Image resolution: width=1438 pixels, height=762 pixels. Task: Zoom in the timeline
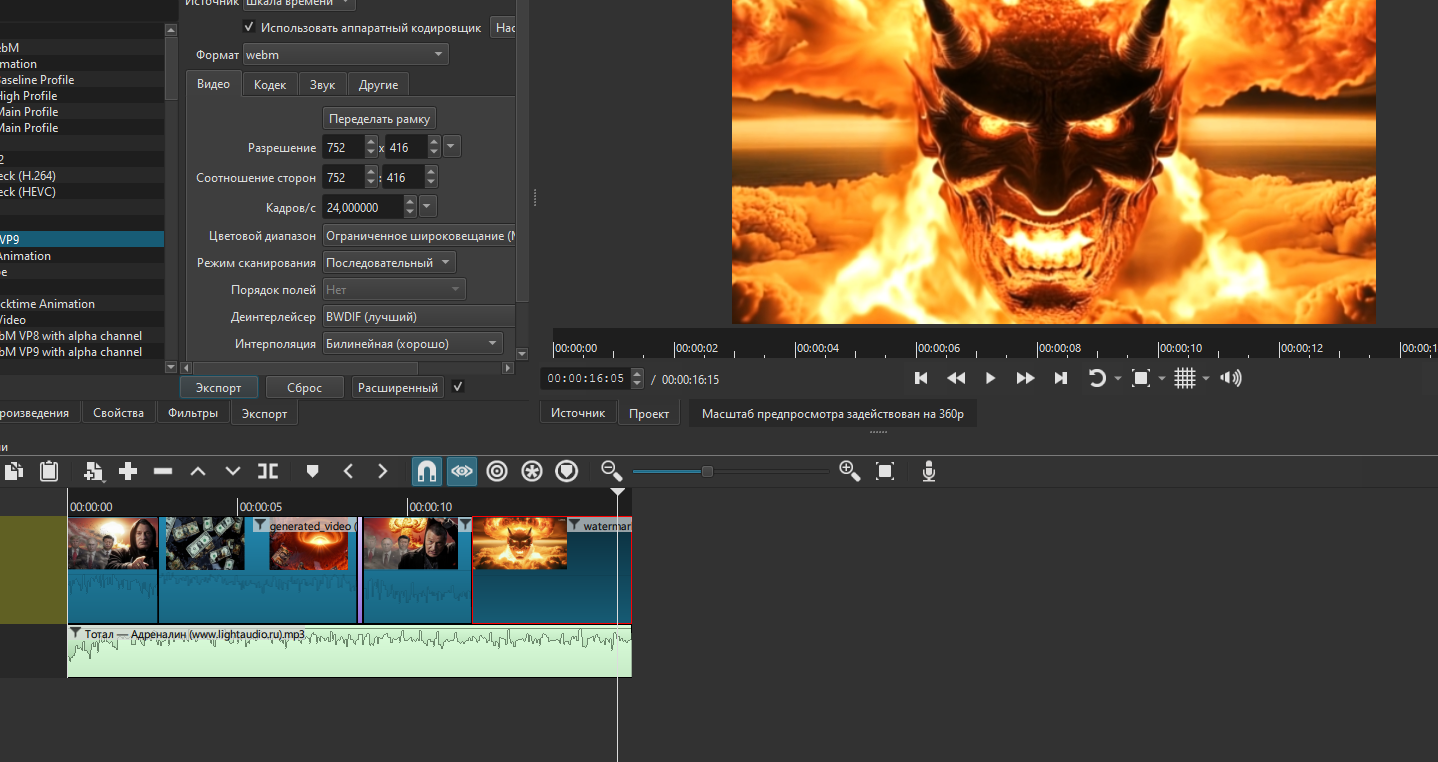850,471
